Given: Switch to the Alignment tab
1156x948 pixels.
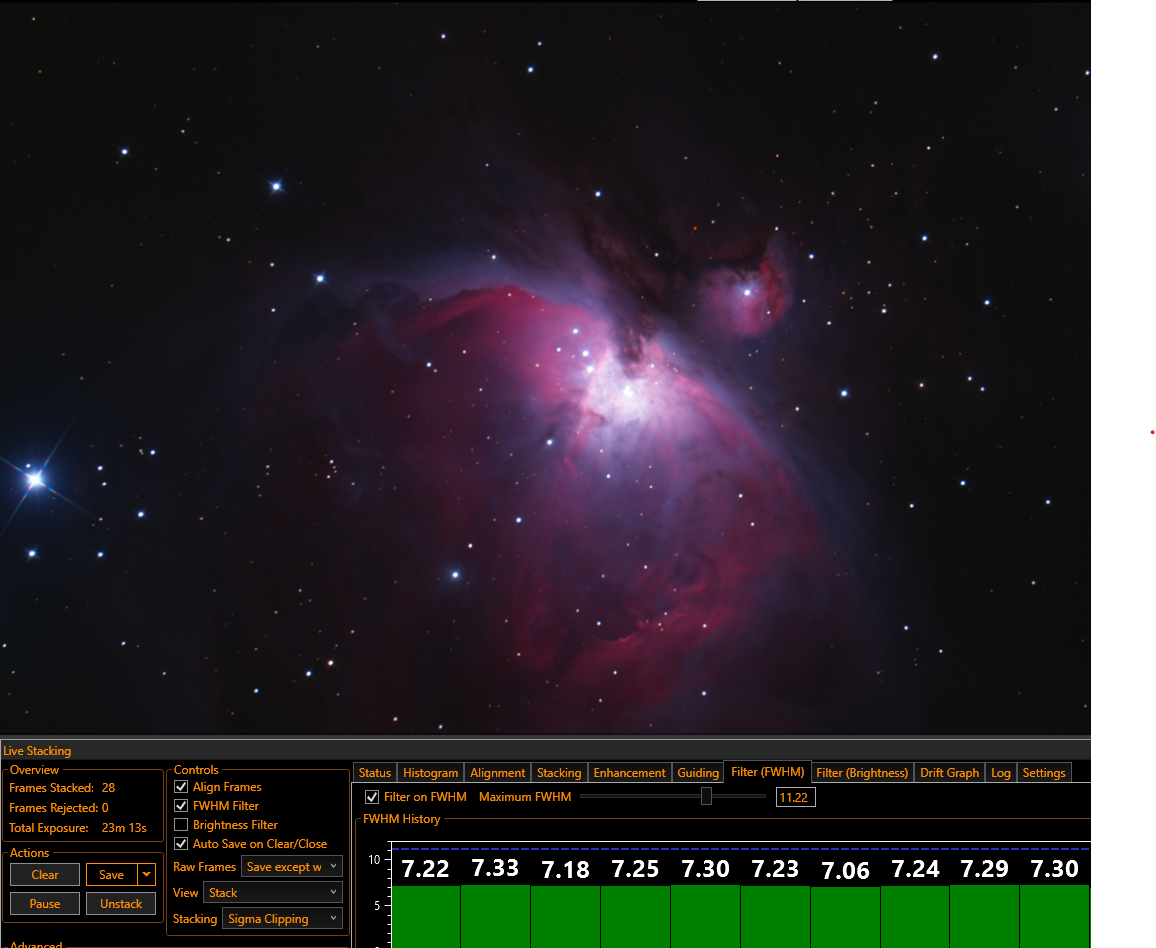Looking at the screenshot, I should point(498,773).
